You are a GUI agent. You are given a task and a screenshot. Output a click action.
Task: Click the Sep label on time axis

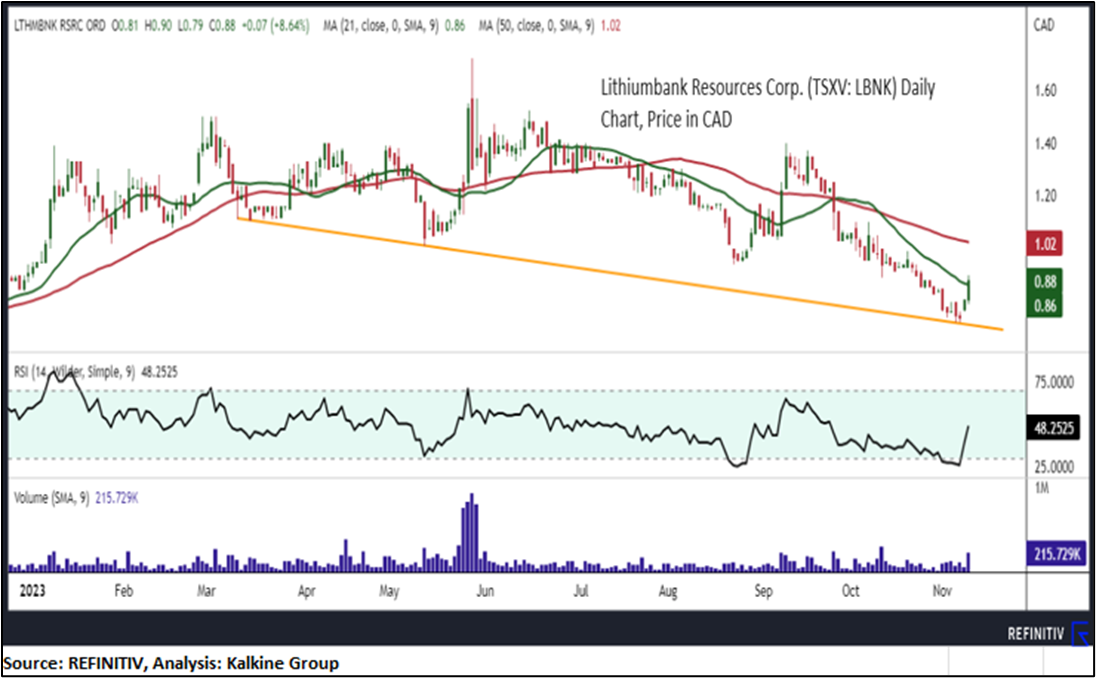[763, 591]
